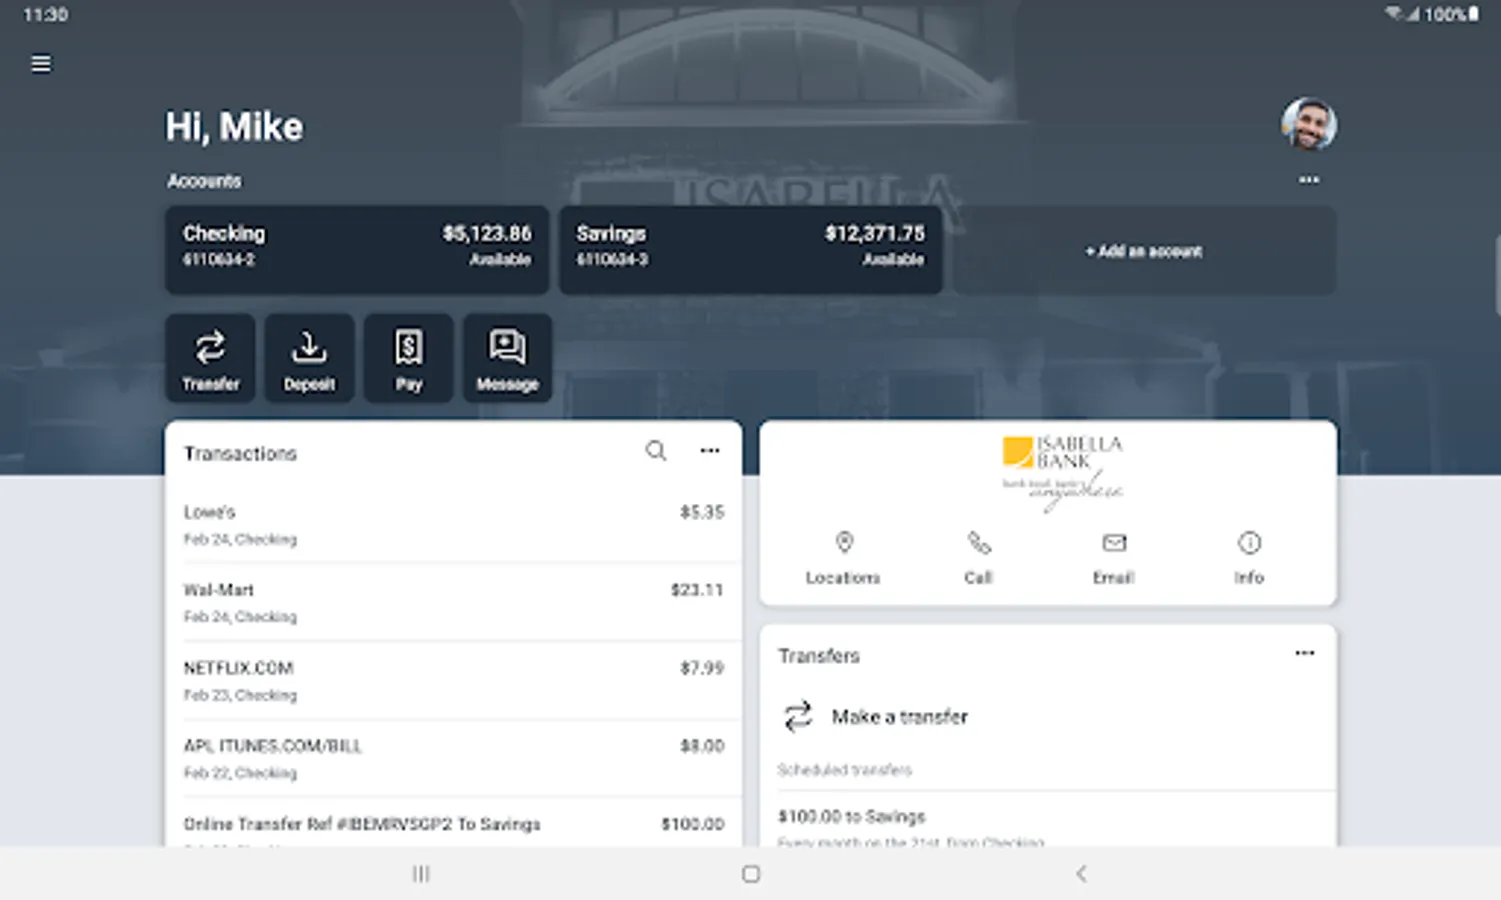Click the vertical scrollbar handle at right edge
The width and height of the screenshot is (1501, 900).
(x=1497, y=277)
